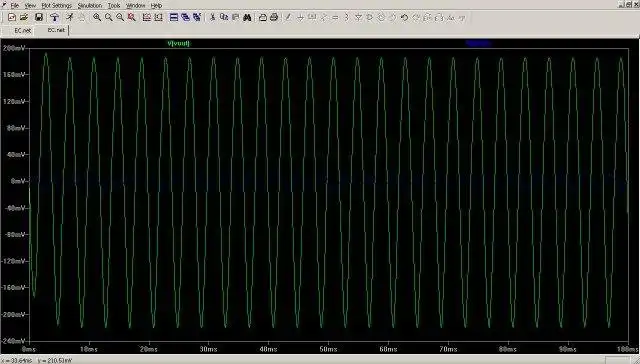Screen dimensions: 640x364
Task: Open Print Setup icon
Action: pyautogui.click(x=262, y=17)
